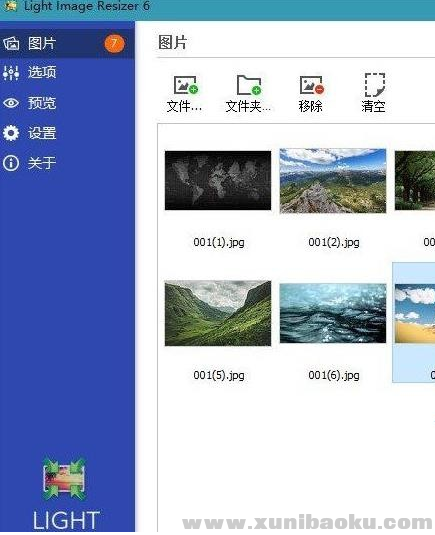The width and height of the screenshot is (435, 535).
Task: Open the 关于 about section
Action: click(67, 163)
